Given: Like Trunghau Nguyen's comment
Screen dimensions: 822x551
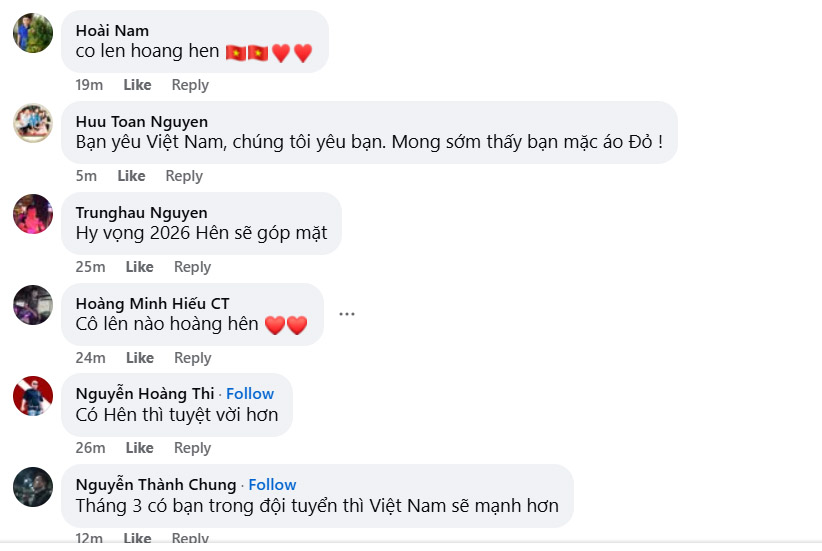Looking at the screenshot, I should coord(139,267).
